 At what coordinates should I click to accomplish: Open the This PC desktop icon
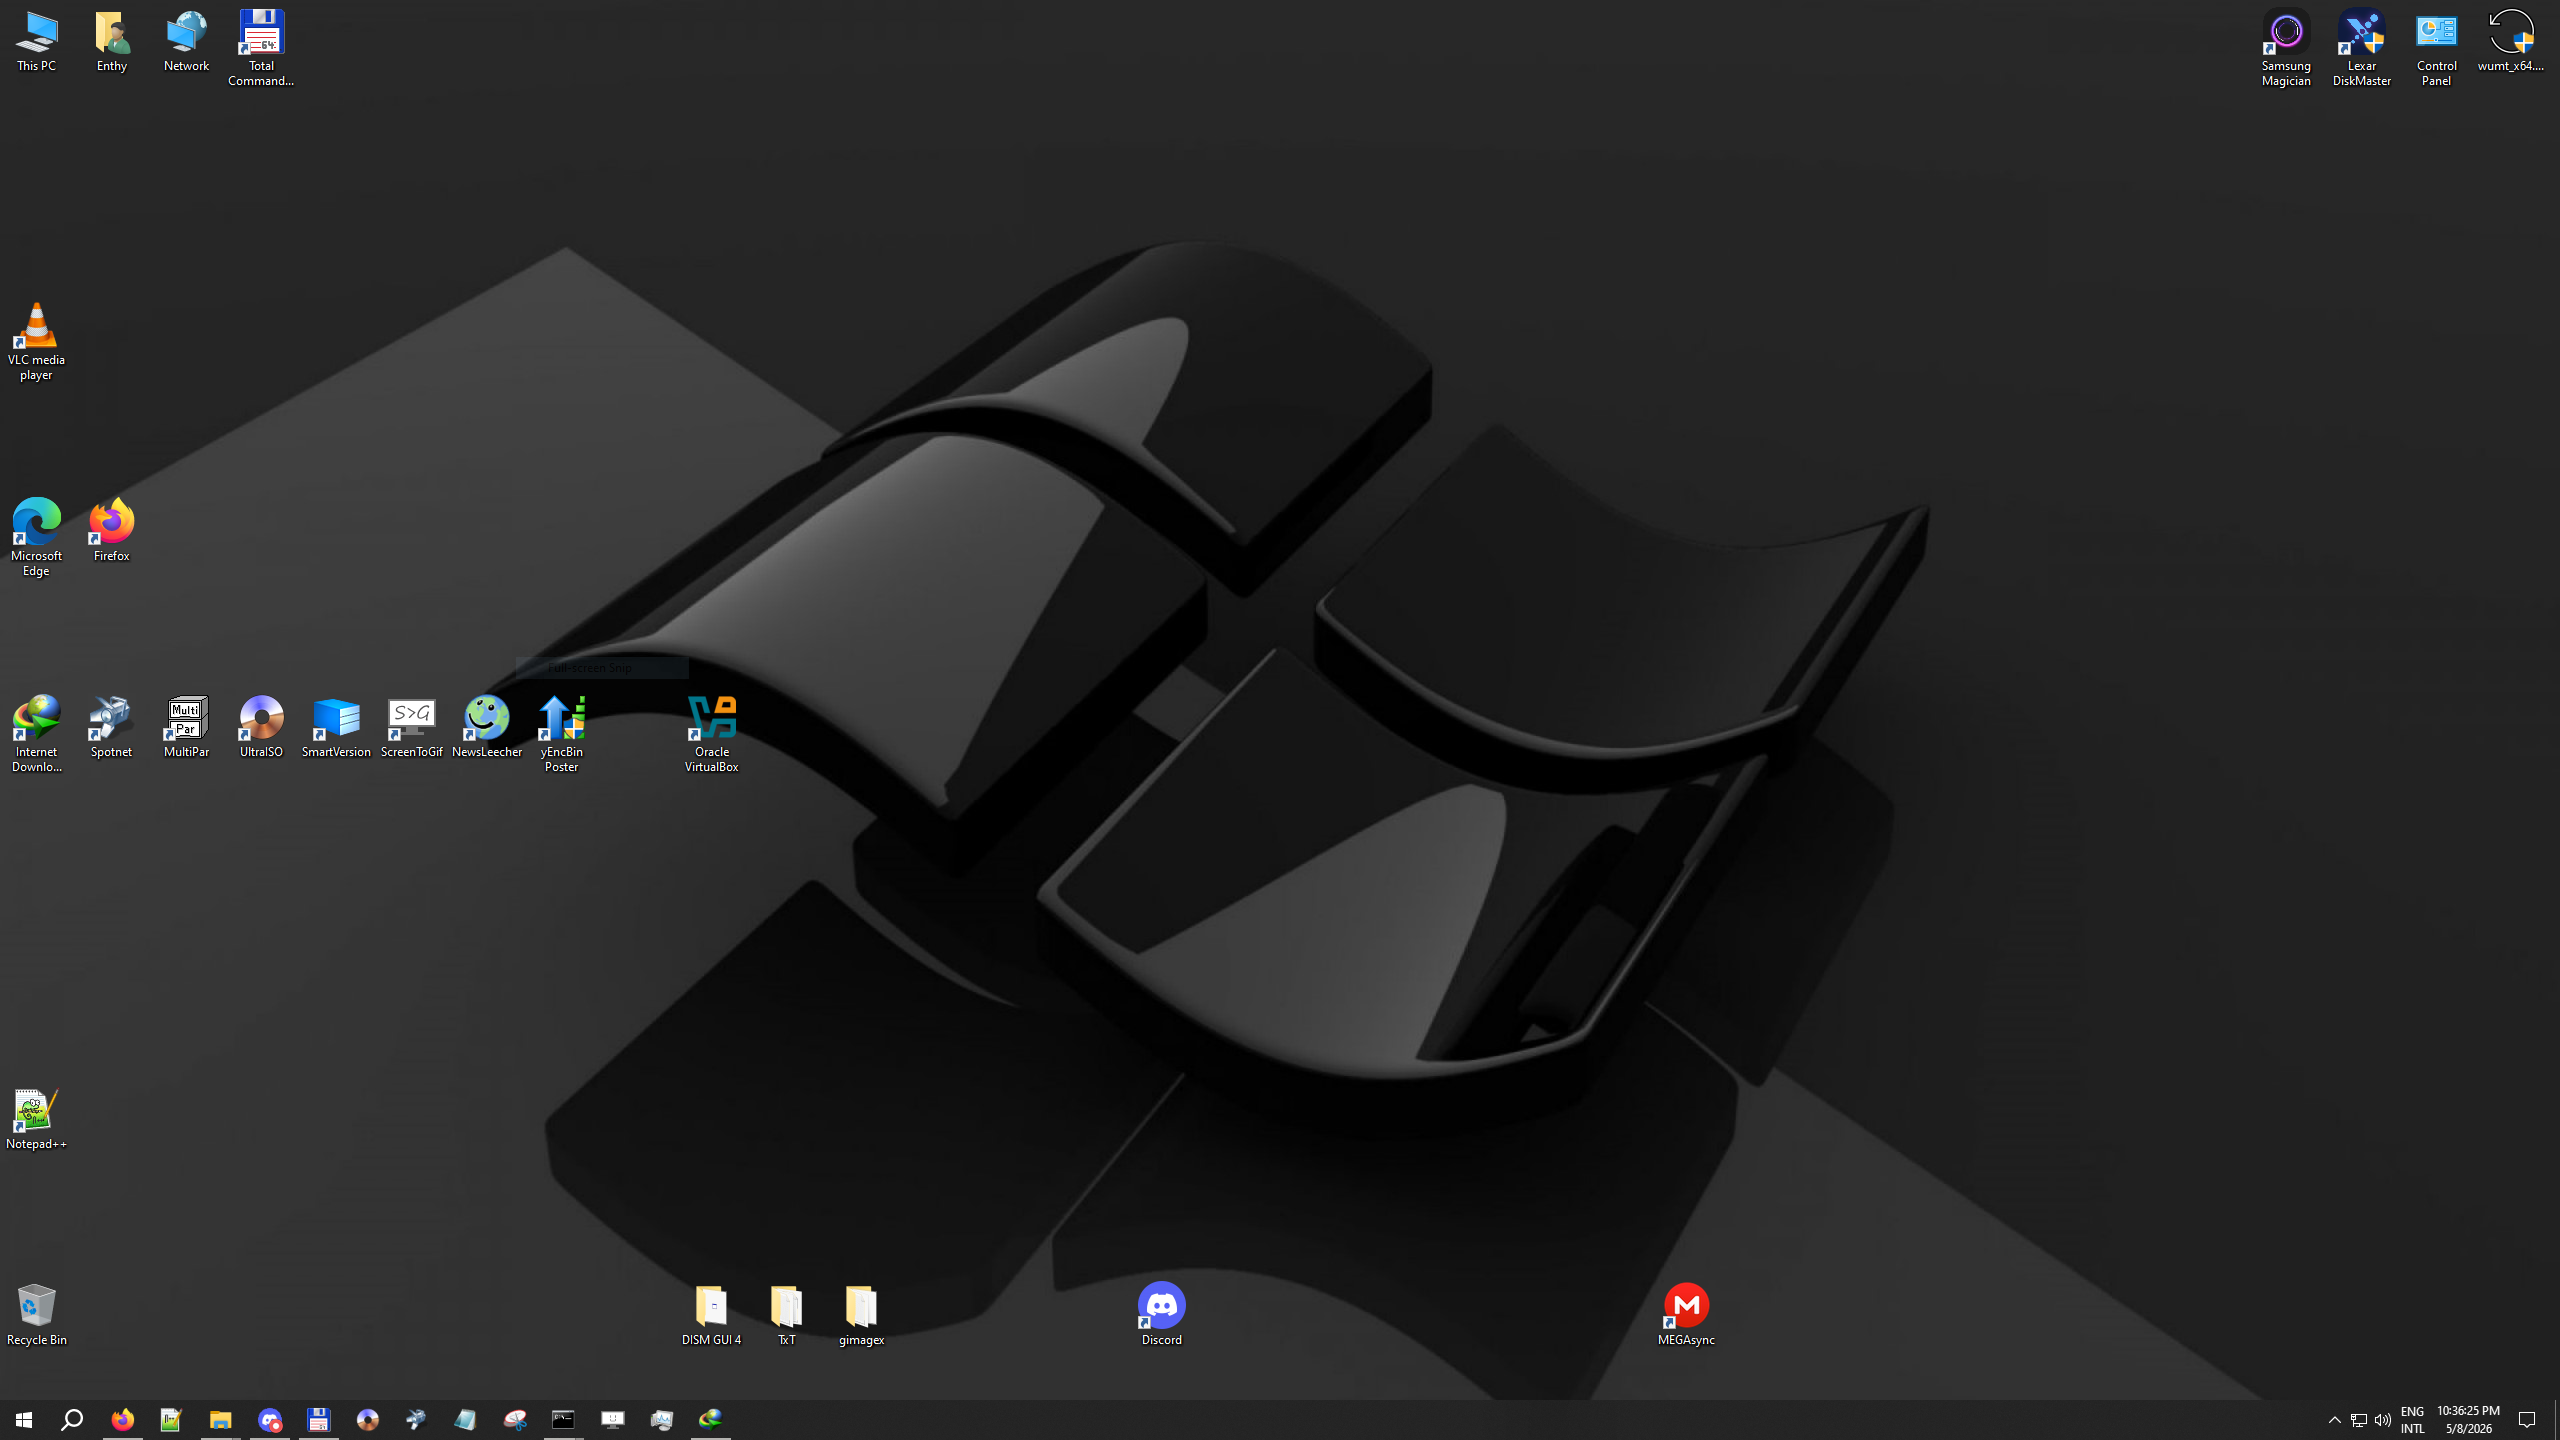coord(36,42)
